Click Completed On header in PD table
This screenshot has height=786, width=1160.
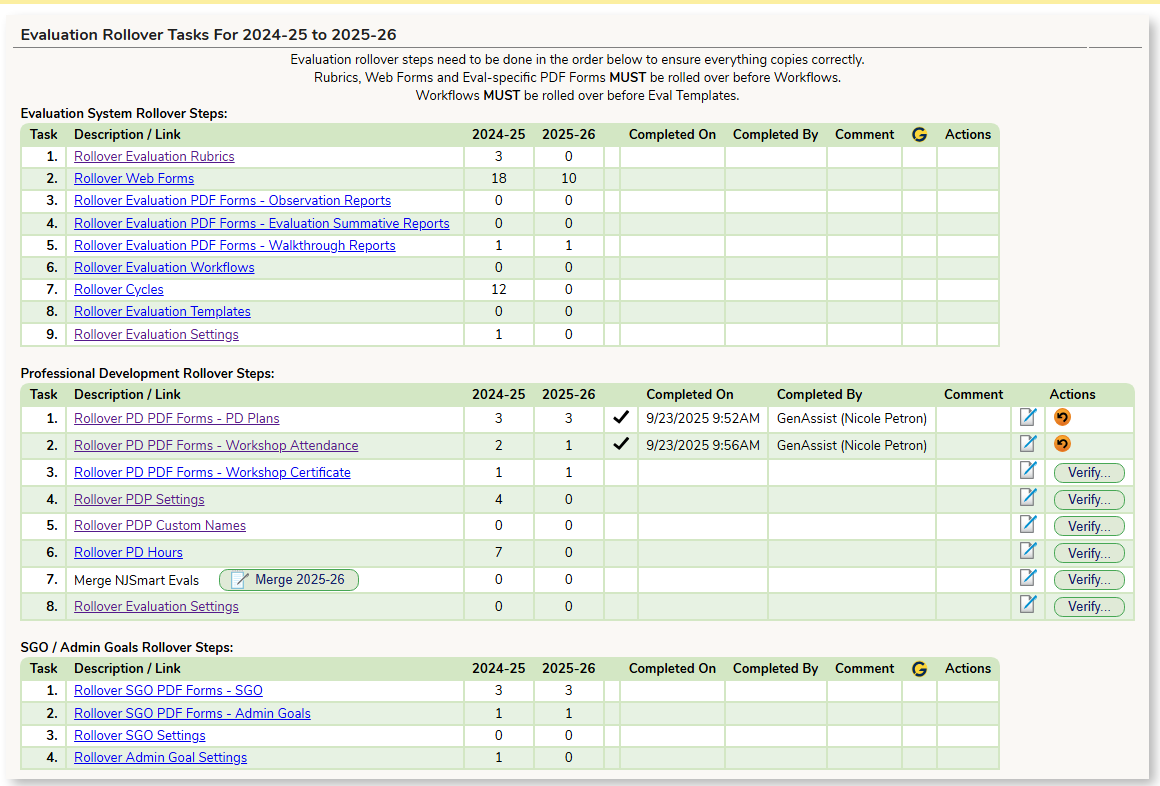pos(689,394)
